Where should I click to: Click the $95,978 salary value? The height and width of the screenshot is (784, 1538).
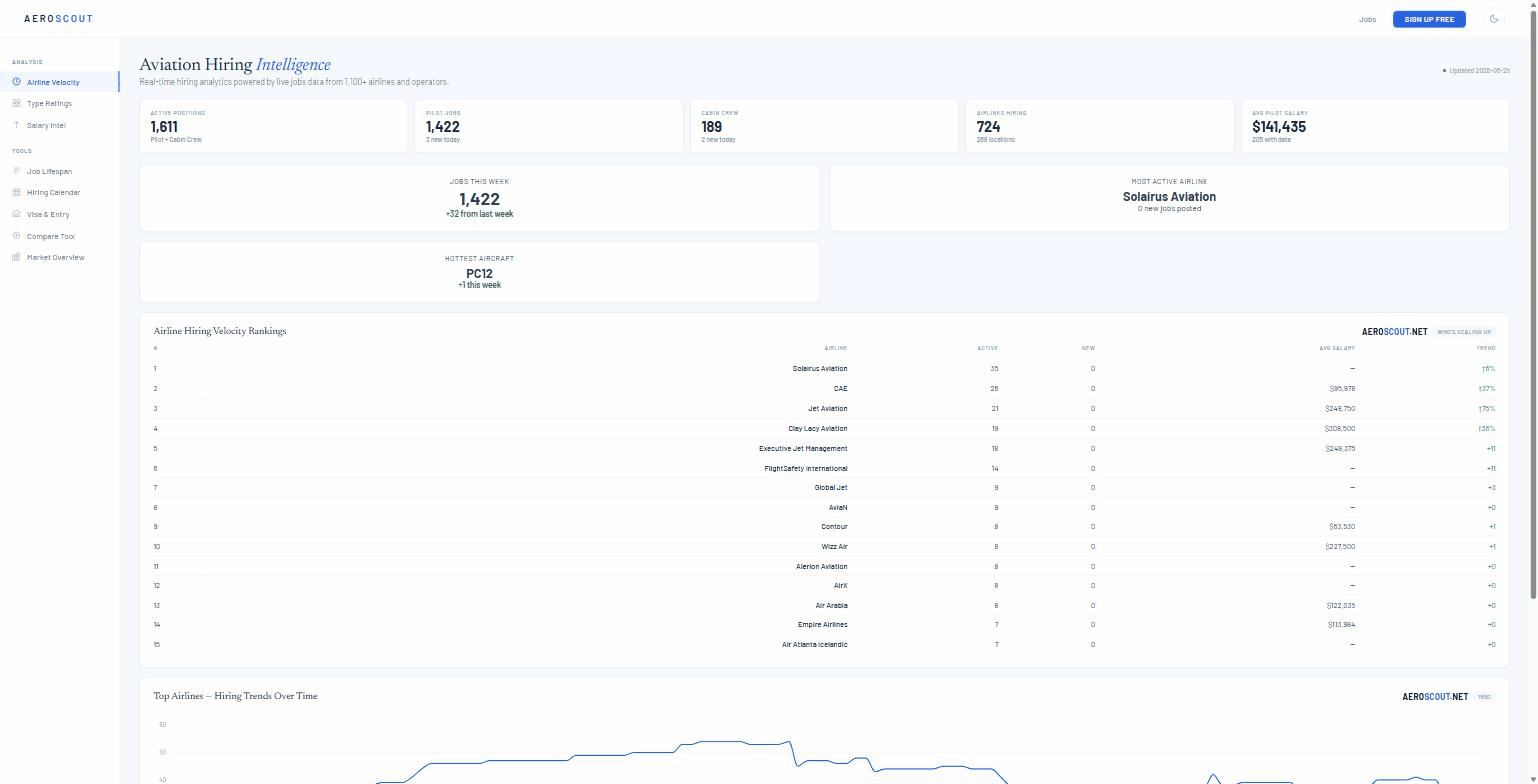(1342, 388)
